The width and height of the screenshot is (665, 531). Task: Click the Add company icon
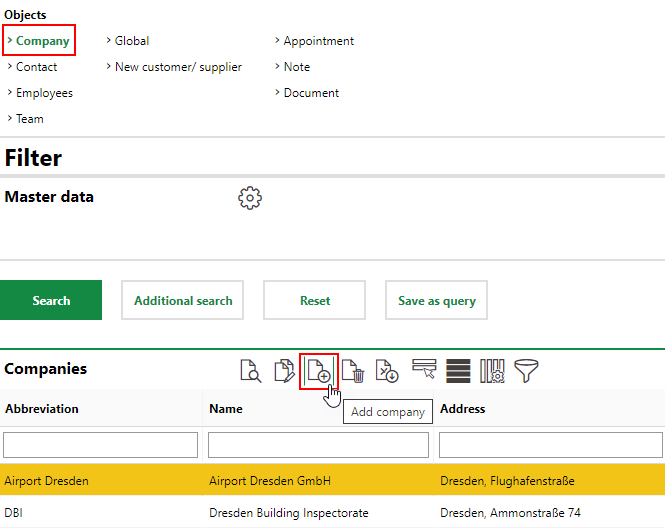[x=319, y=371]
